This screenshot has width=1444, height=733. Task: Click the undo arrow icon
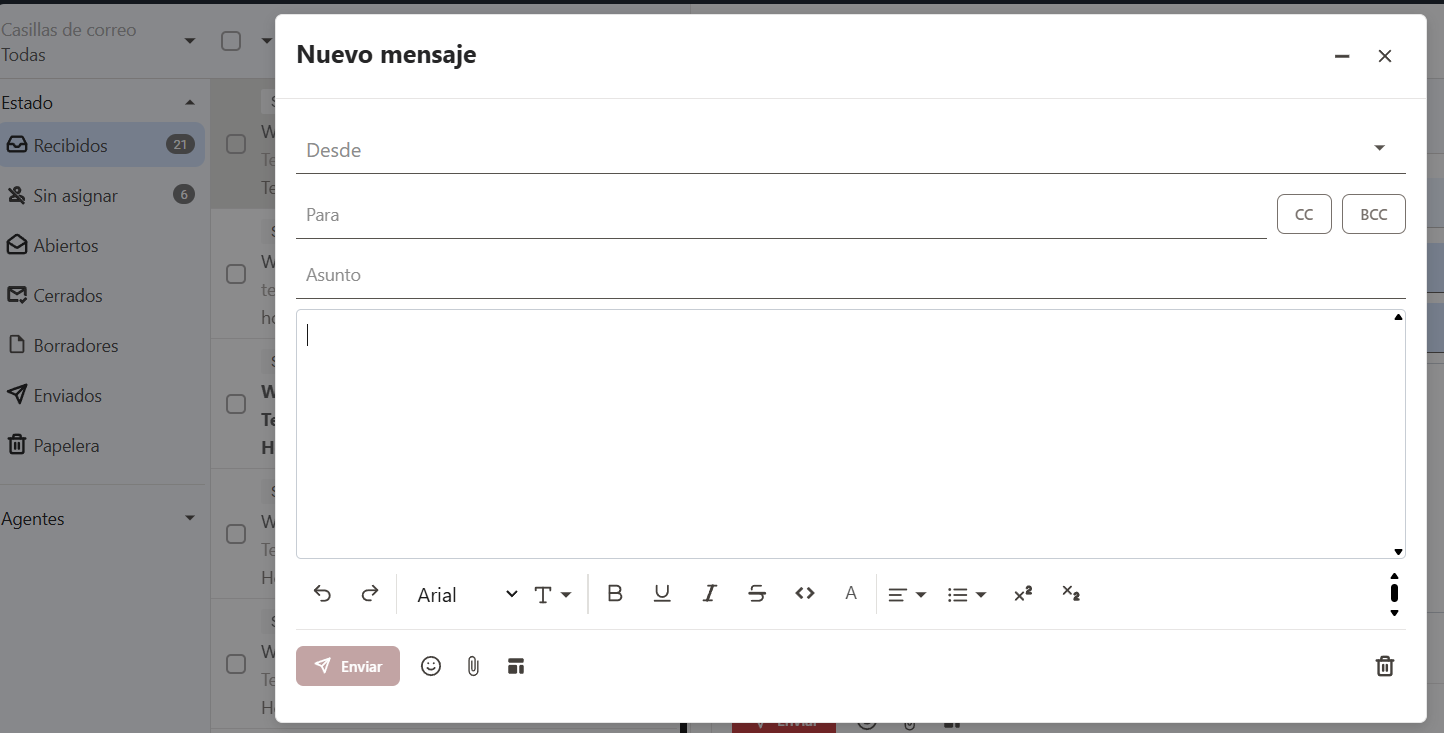tap(322, 594)
